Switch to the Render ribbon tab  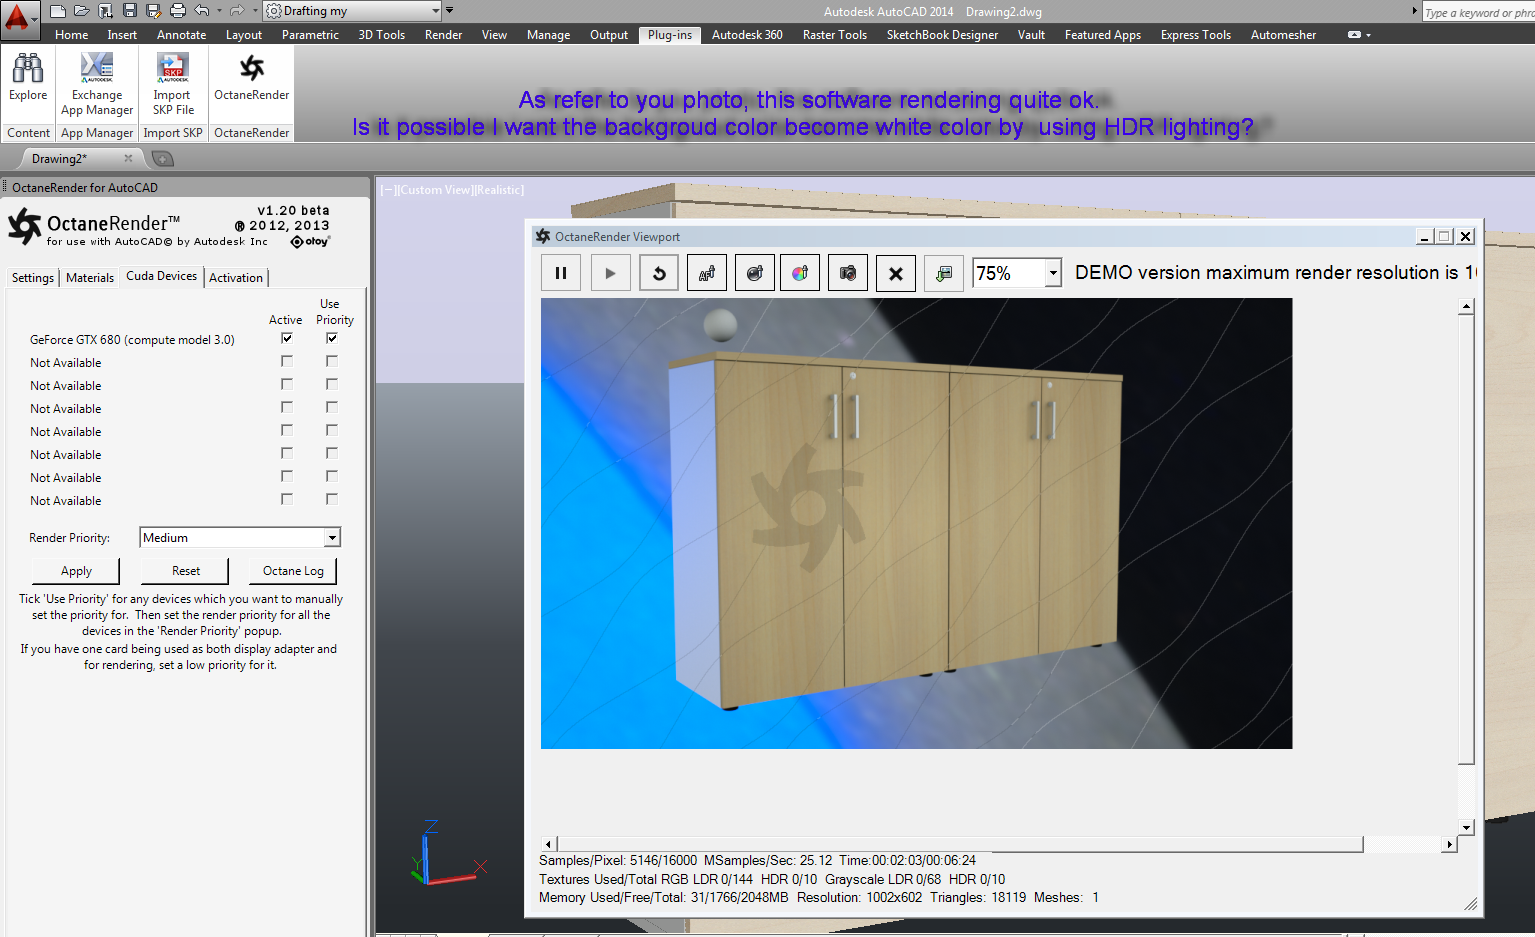[443, 35]
